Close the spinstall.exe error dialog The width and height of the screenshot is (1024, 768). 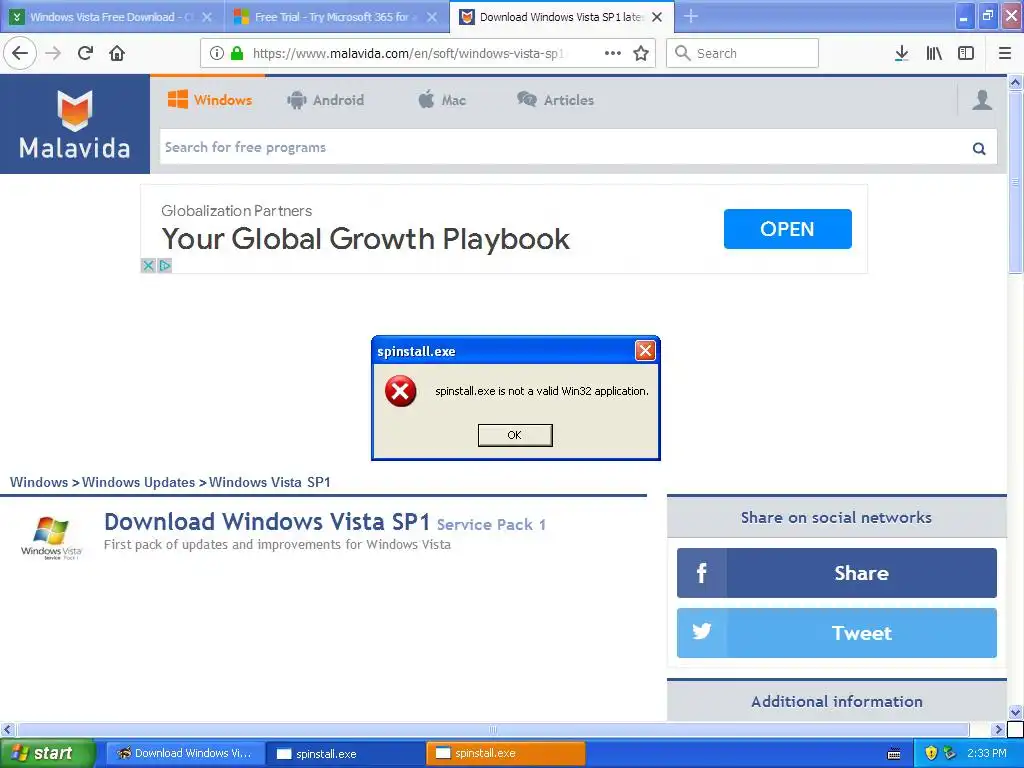pyautogui.click(x=645, y=351)
